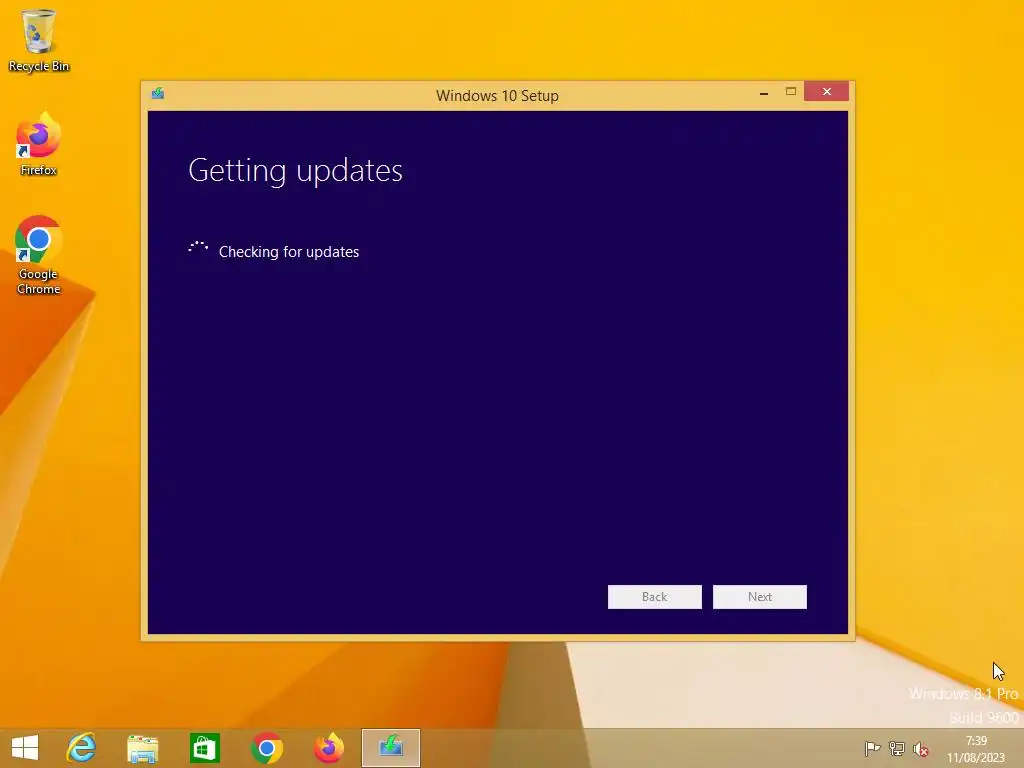Select the Firefox desktop shortcut
This screenshot has width=1024, height=768.
[39, 144]
